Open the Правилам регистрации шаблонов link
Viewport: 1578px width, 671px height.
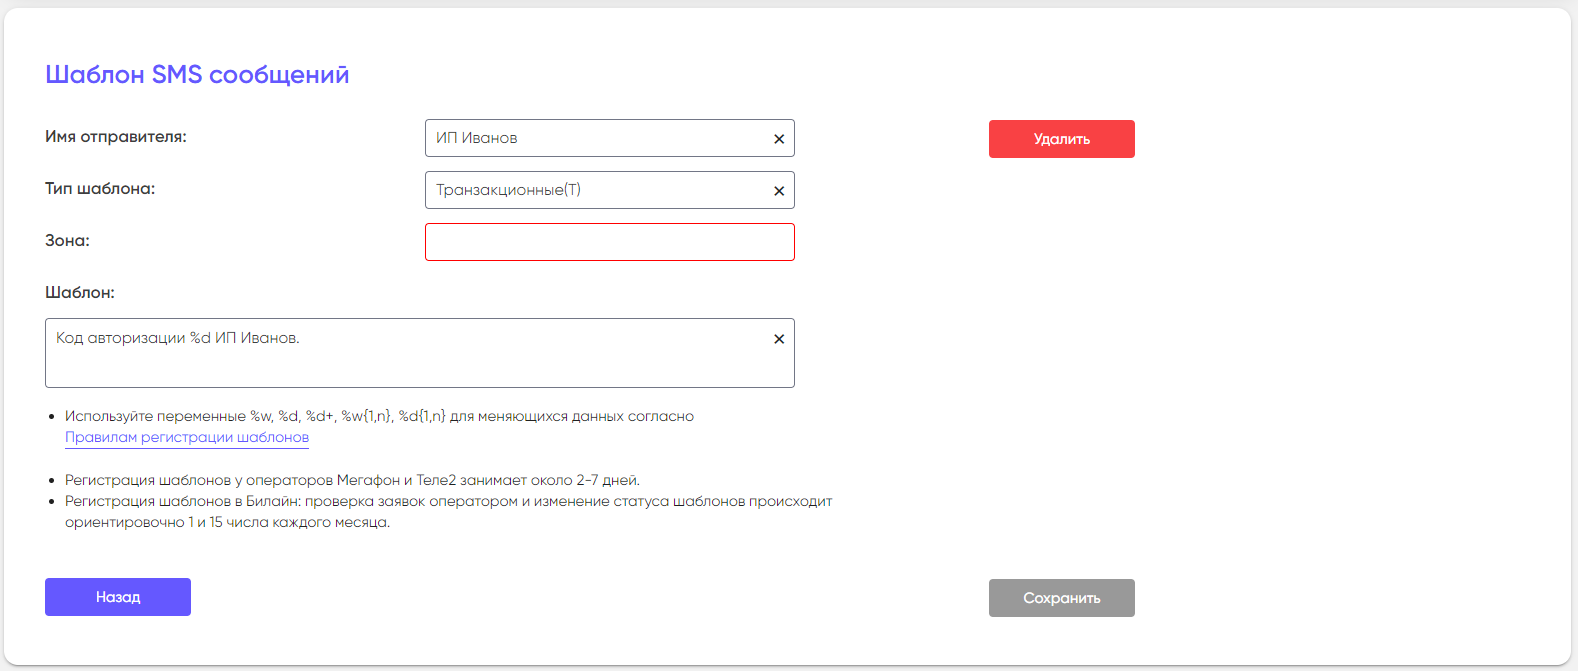click(x=187, y=437)
